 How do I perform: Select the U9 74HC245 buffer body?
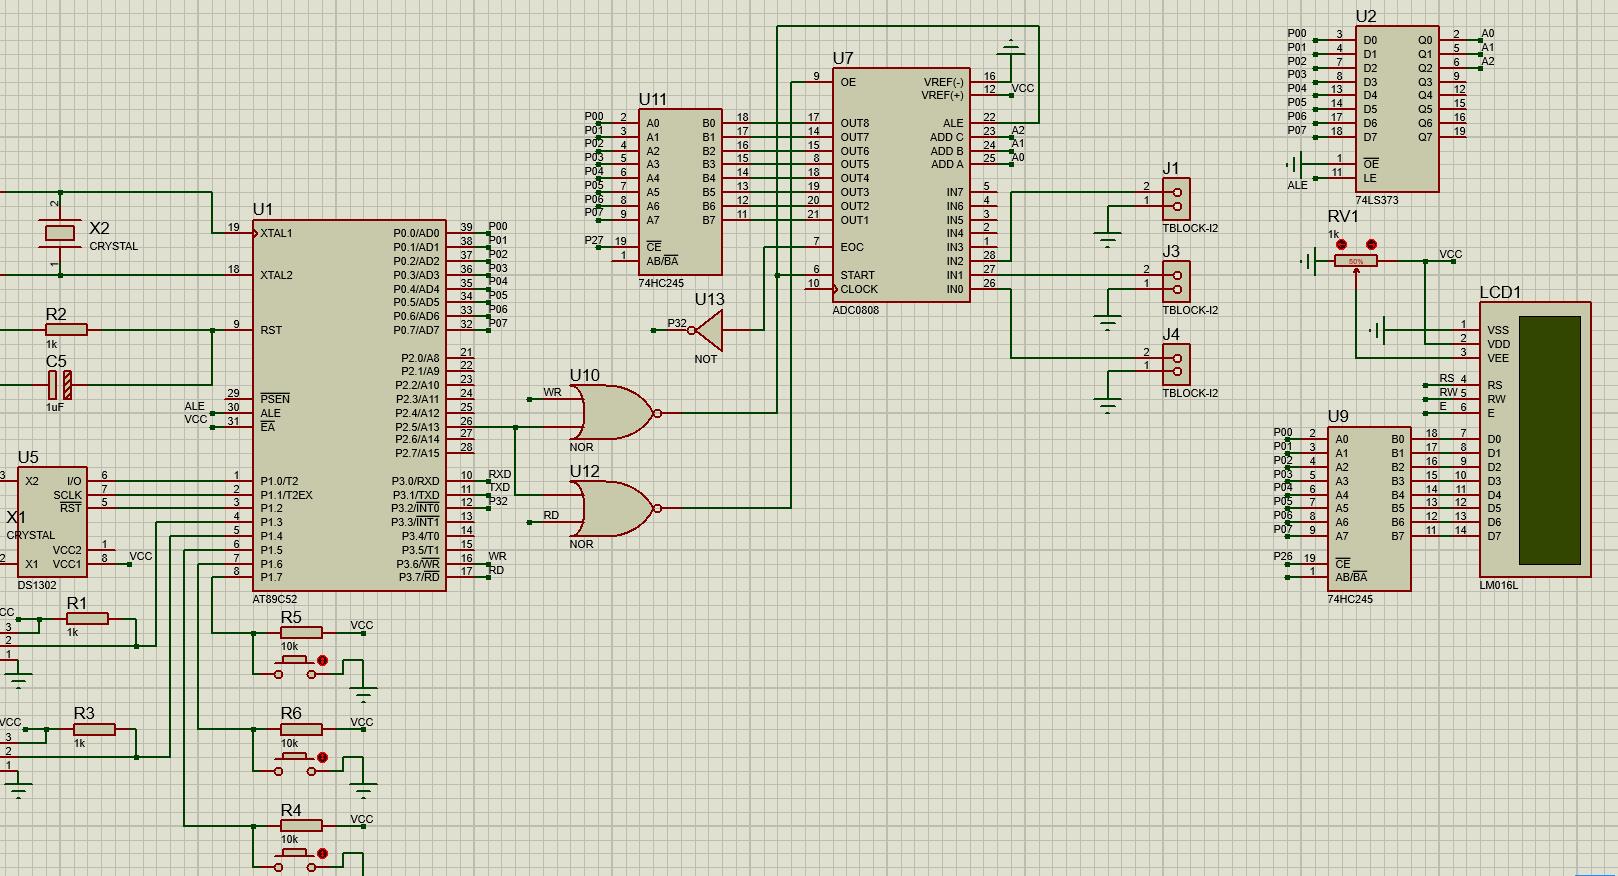(x=1369, y=508)
